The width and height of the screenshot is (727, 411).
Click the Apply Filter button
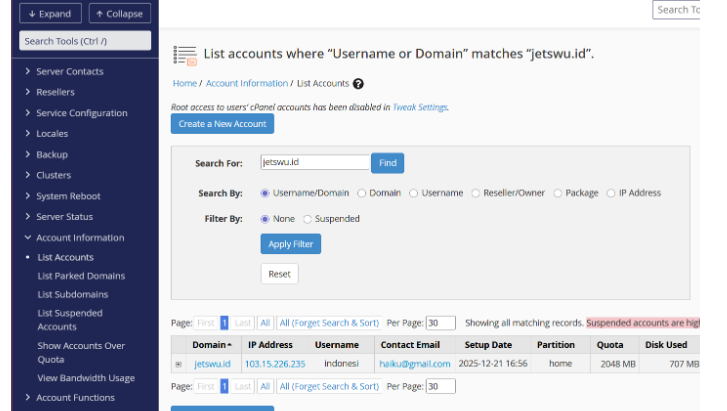291,244
